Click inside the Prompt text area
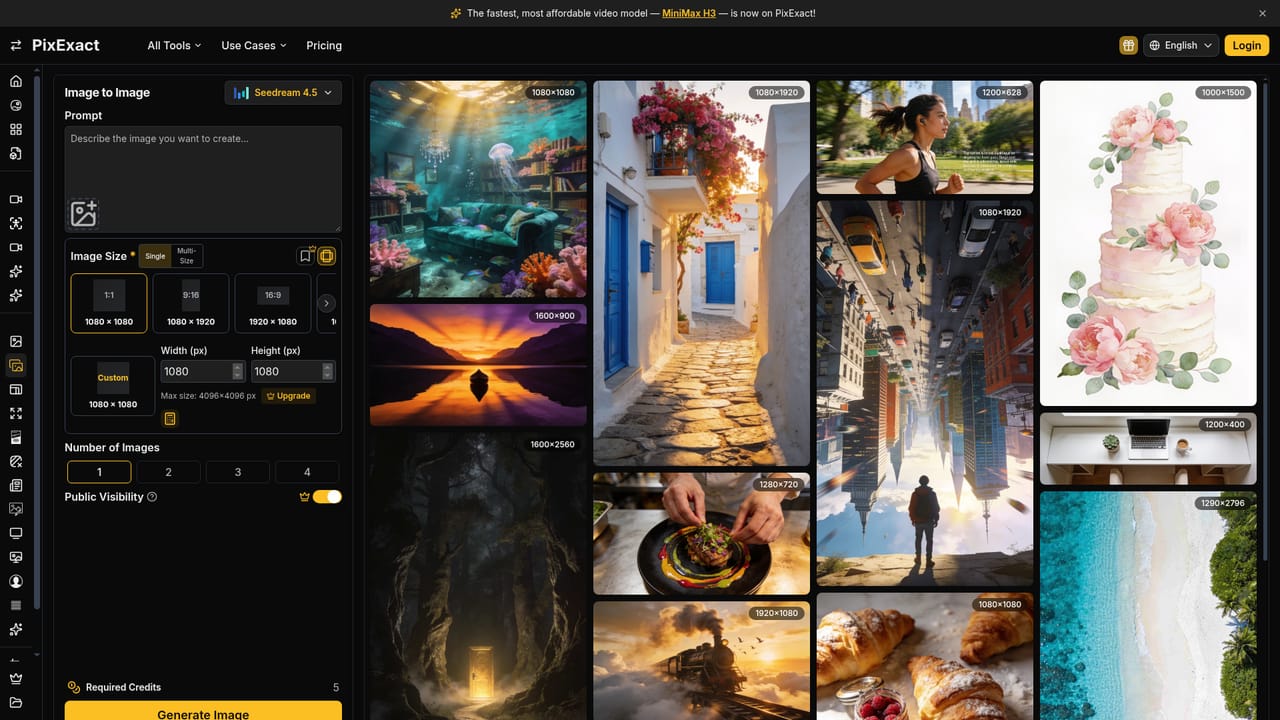This screenshot has height=720, width=1280. [203, 180]
